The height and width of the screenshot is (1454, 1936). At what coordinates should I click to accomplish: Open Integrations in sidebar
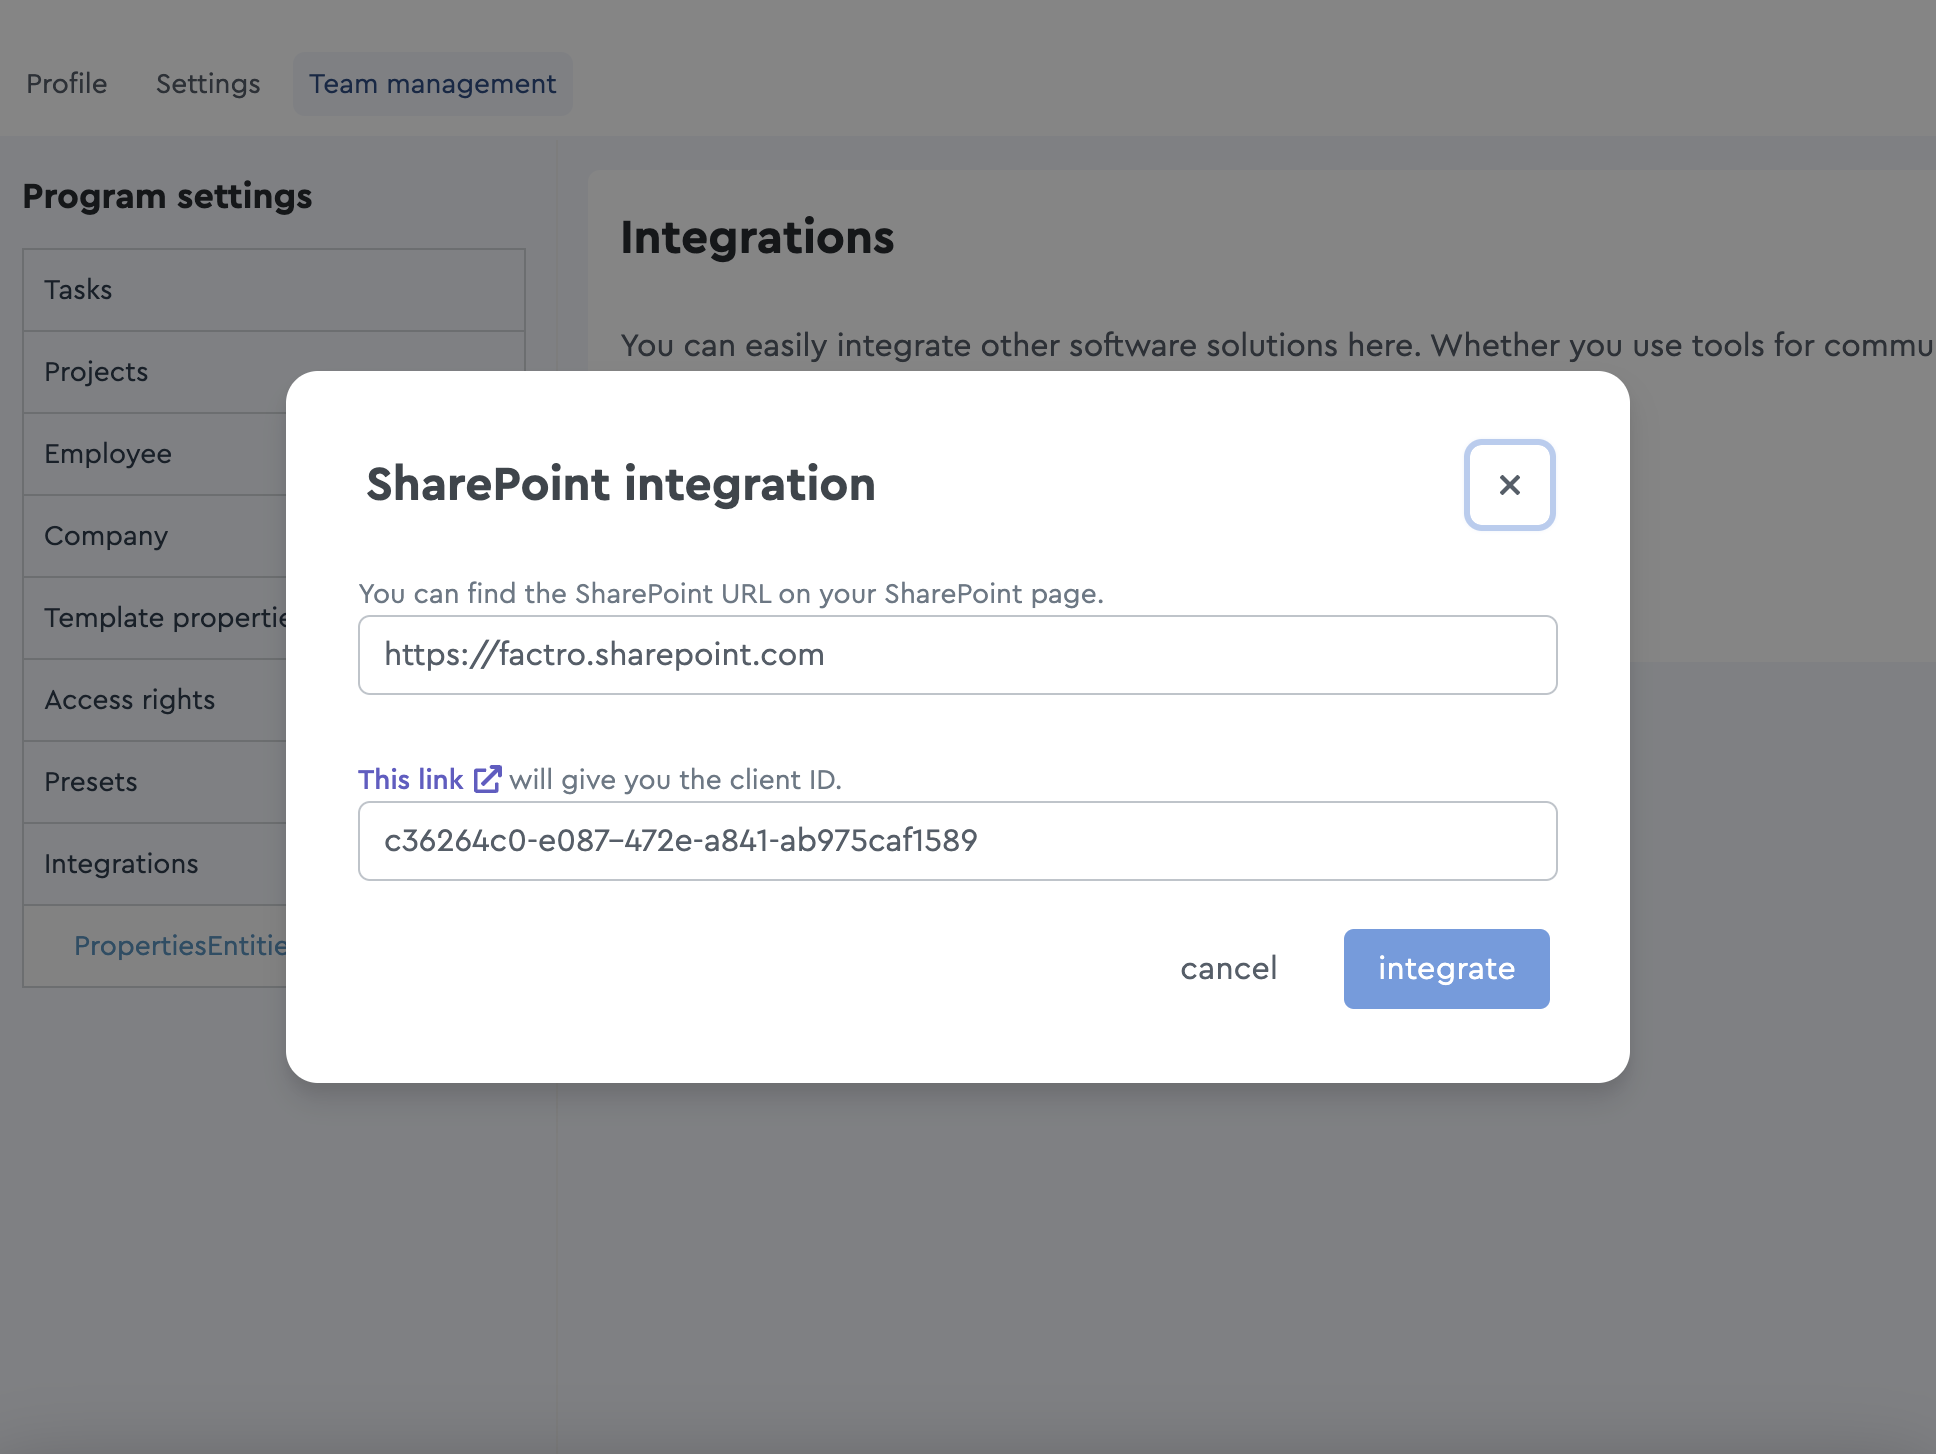click(x=155, y=864)
